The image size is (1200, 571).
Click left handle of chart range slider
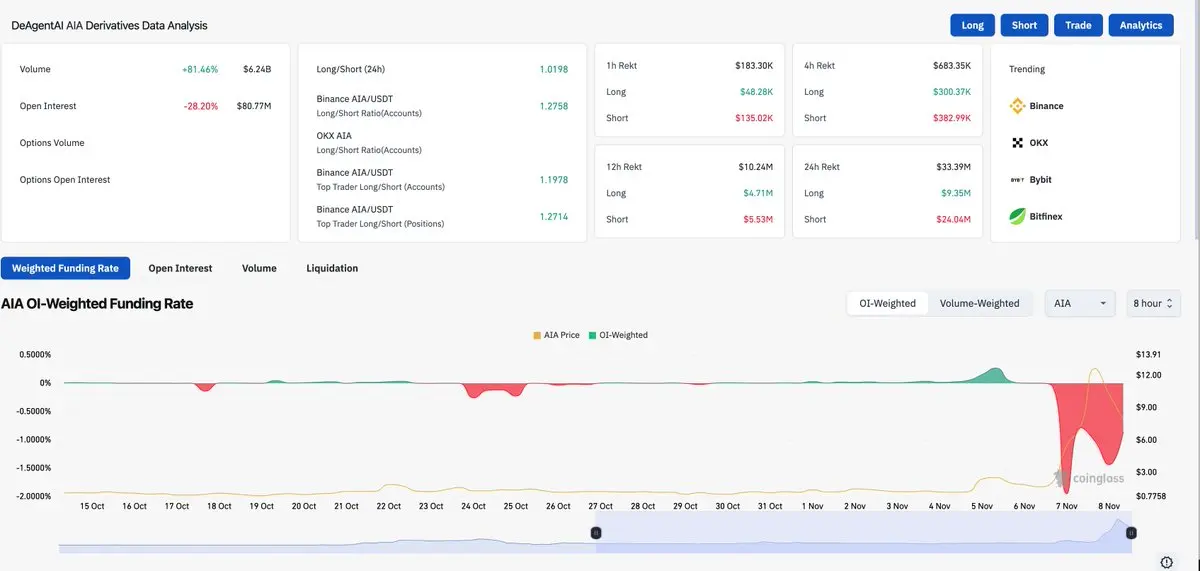(x=596, y=534)
